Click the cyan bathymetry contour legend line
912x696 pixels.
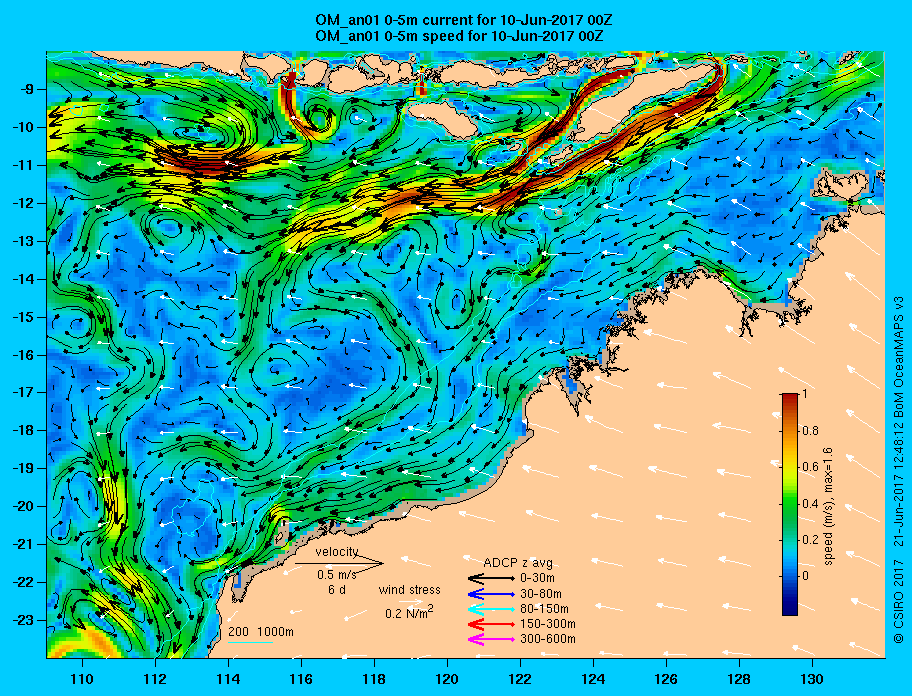point(250,643)
